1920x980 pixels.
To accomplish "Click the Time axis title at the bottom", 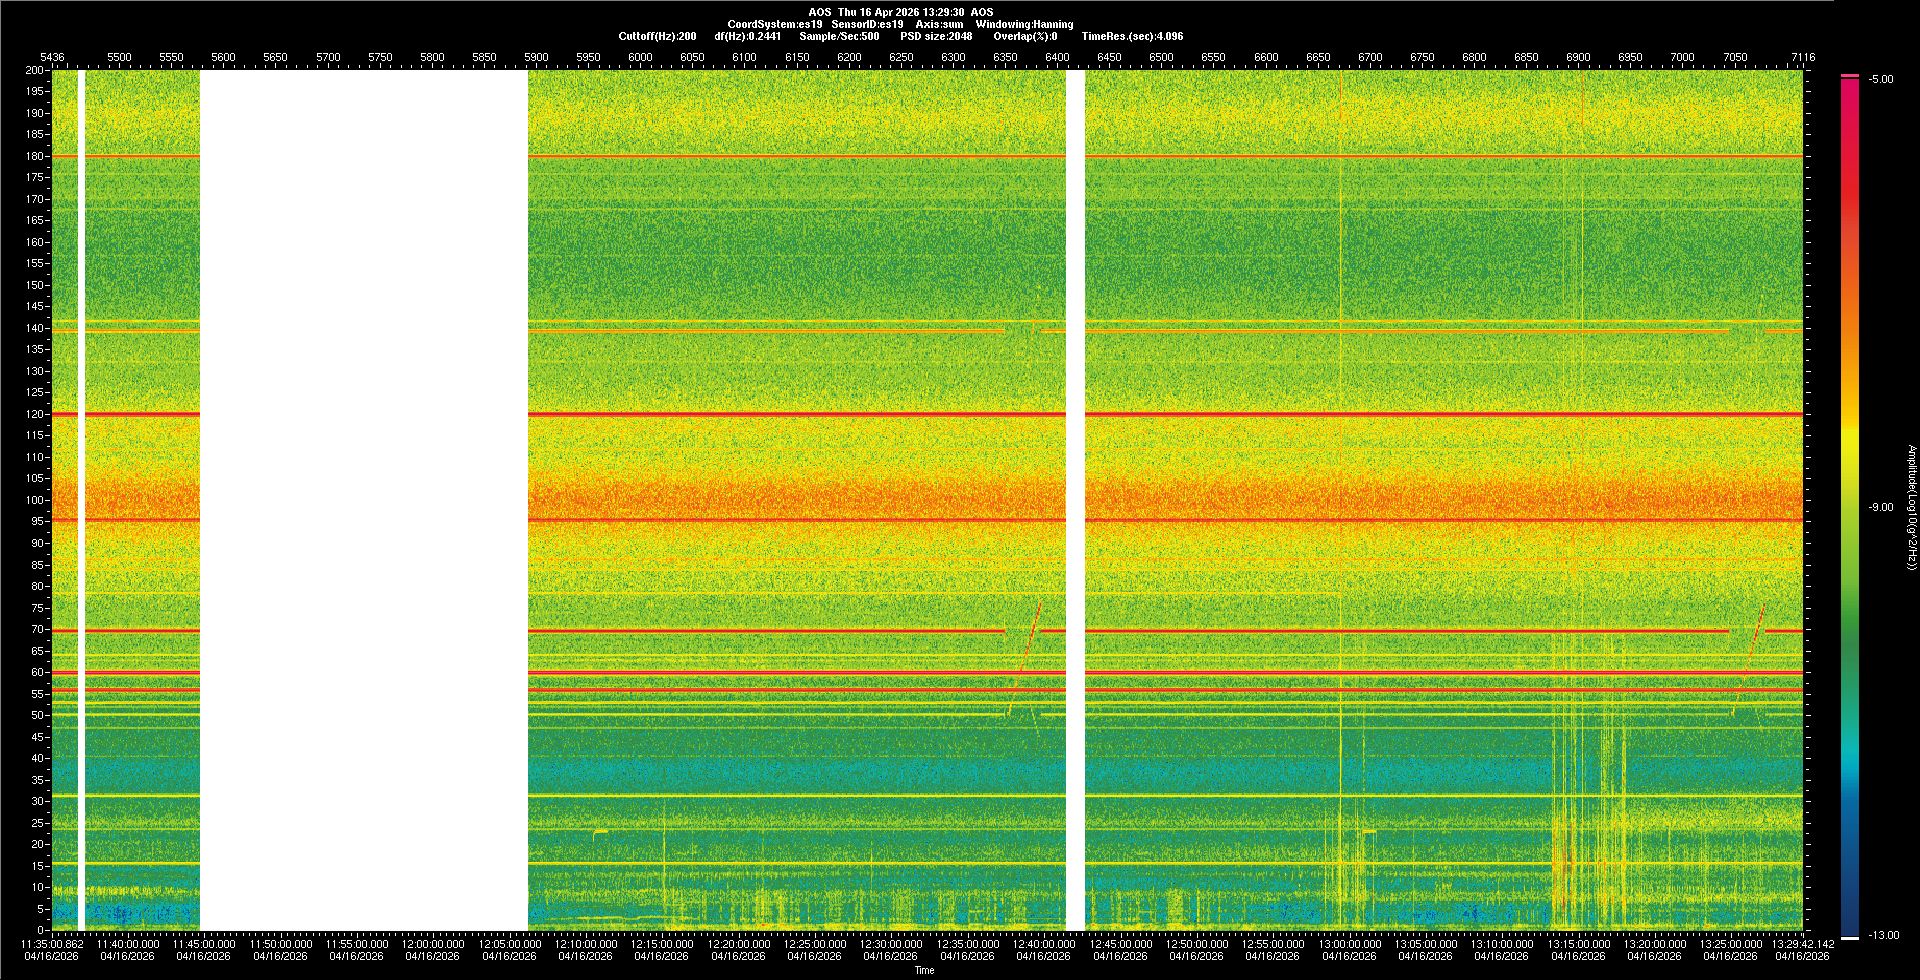I will coord(924,970).
